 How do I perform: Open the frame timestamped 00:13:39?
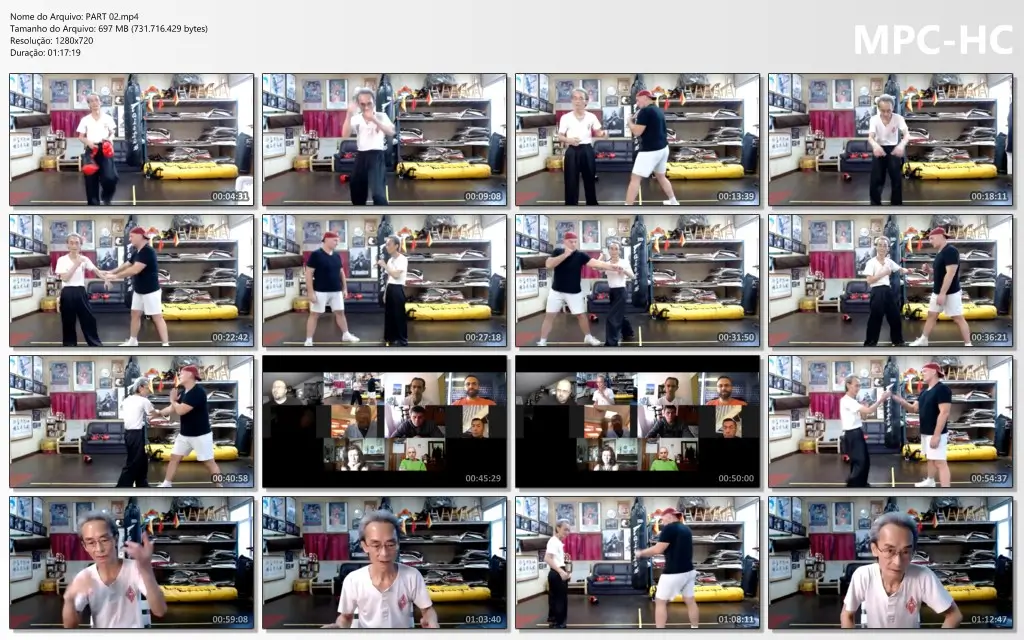point(637,140)
